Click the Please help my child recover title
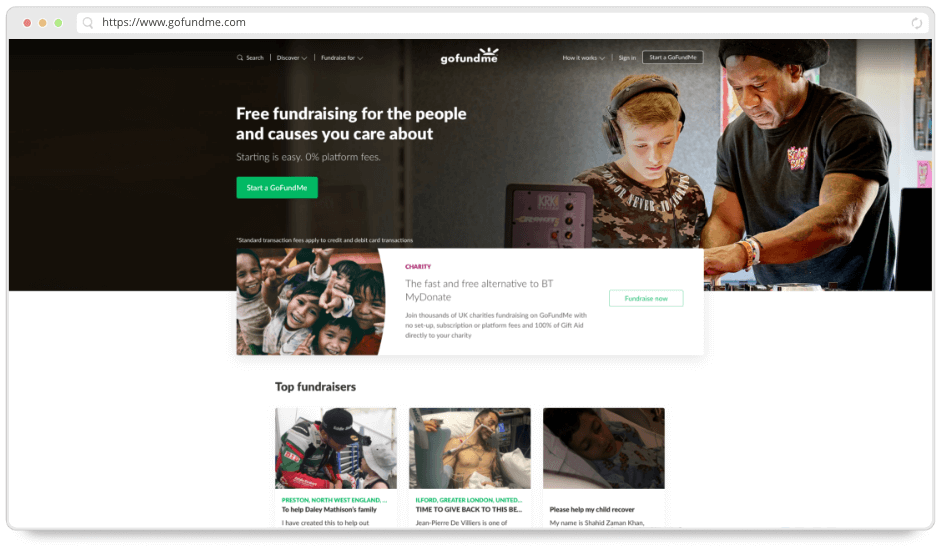This screenshot has width=942, height=555. coord(592,510)
